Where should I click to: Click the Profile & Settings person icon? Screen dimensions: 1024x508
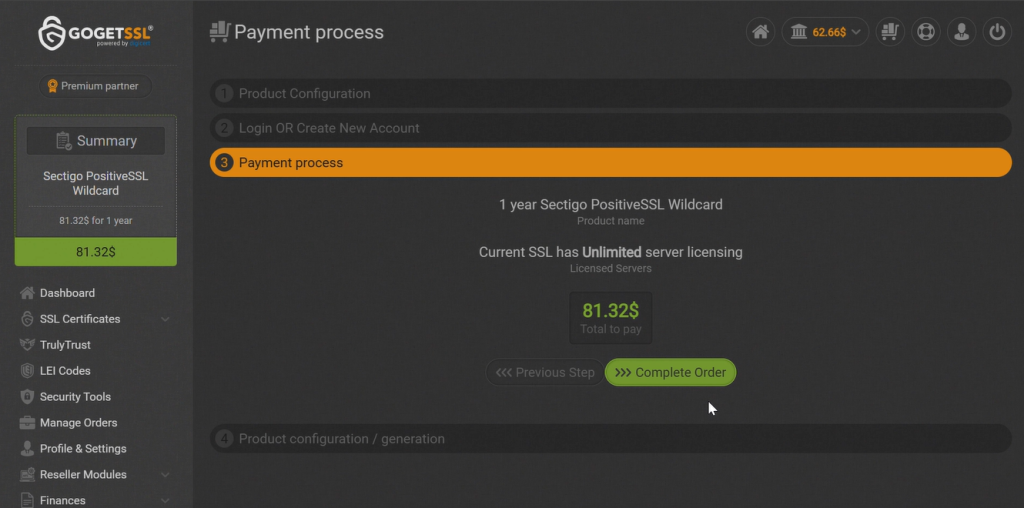click(27, 449)
